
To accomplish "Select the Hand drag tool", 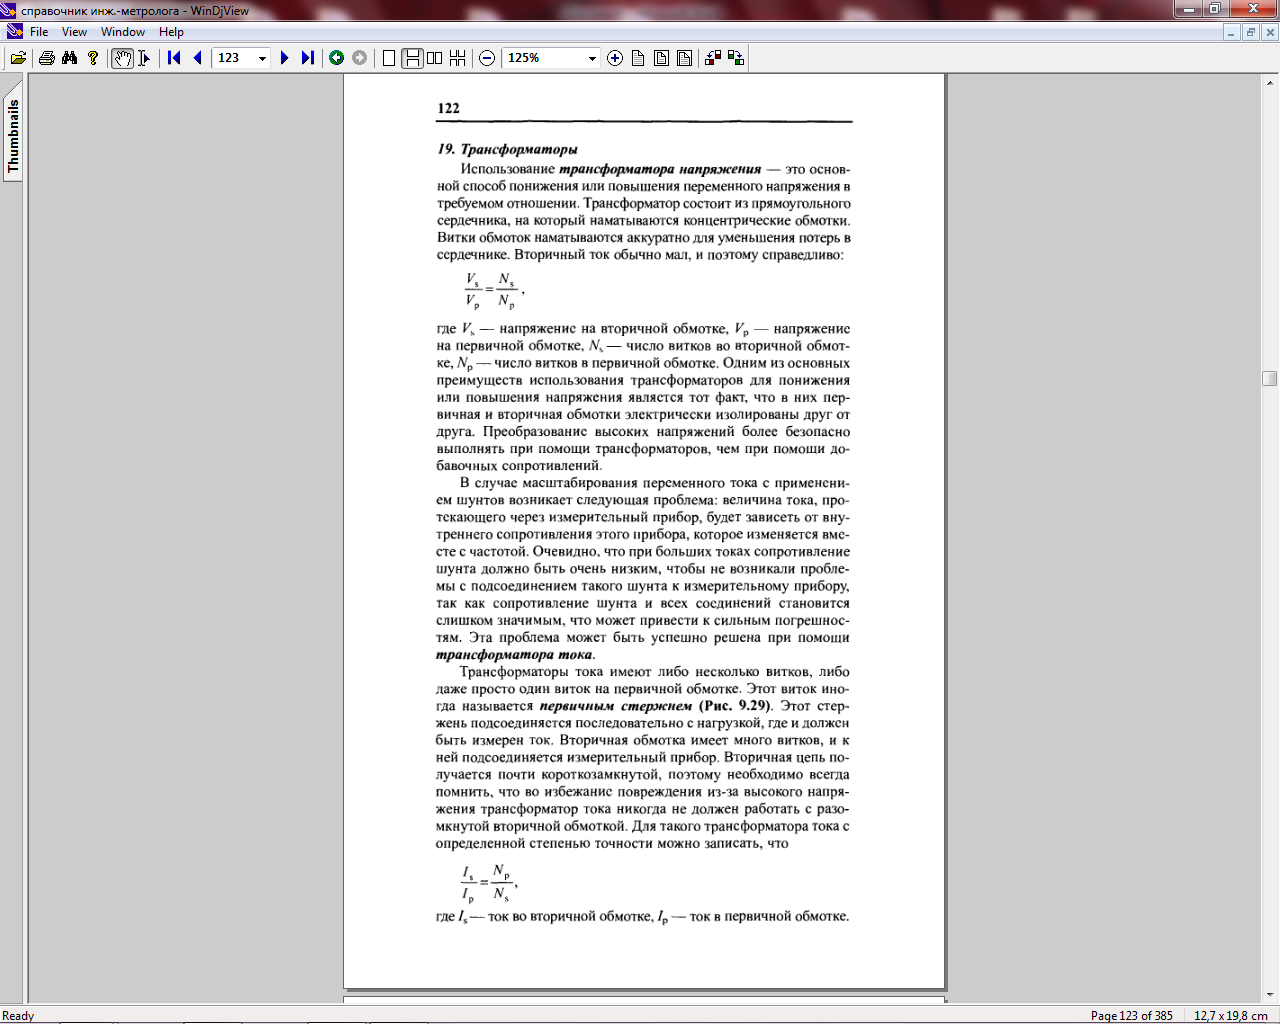I will pos(122,58).
